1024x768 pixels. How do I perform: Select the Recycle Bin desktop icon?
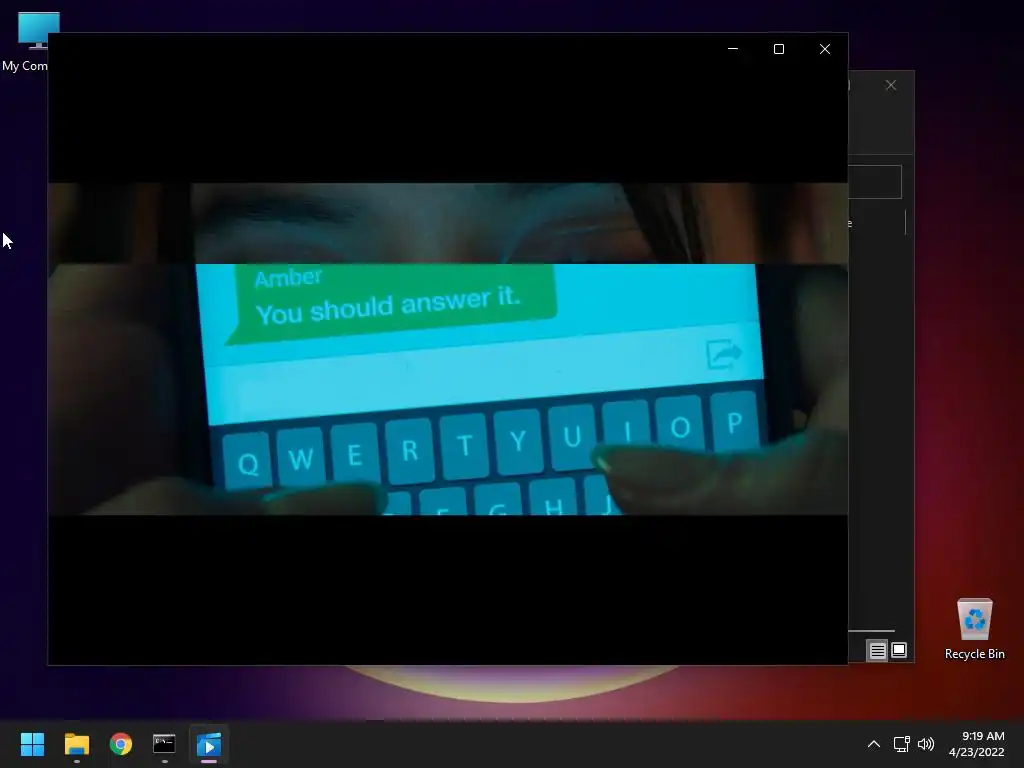tap(974, 628)
